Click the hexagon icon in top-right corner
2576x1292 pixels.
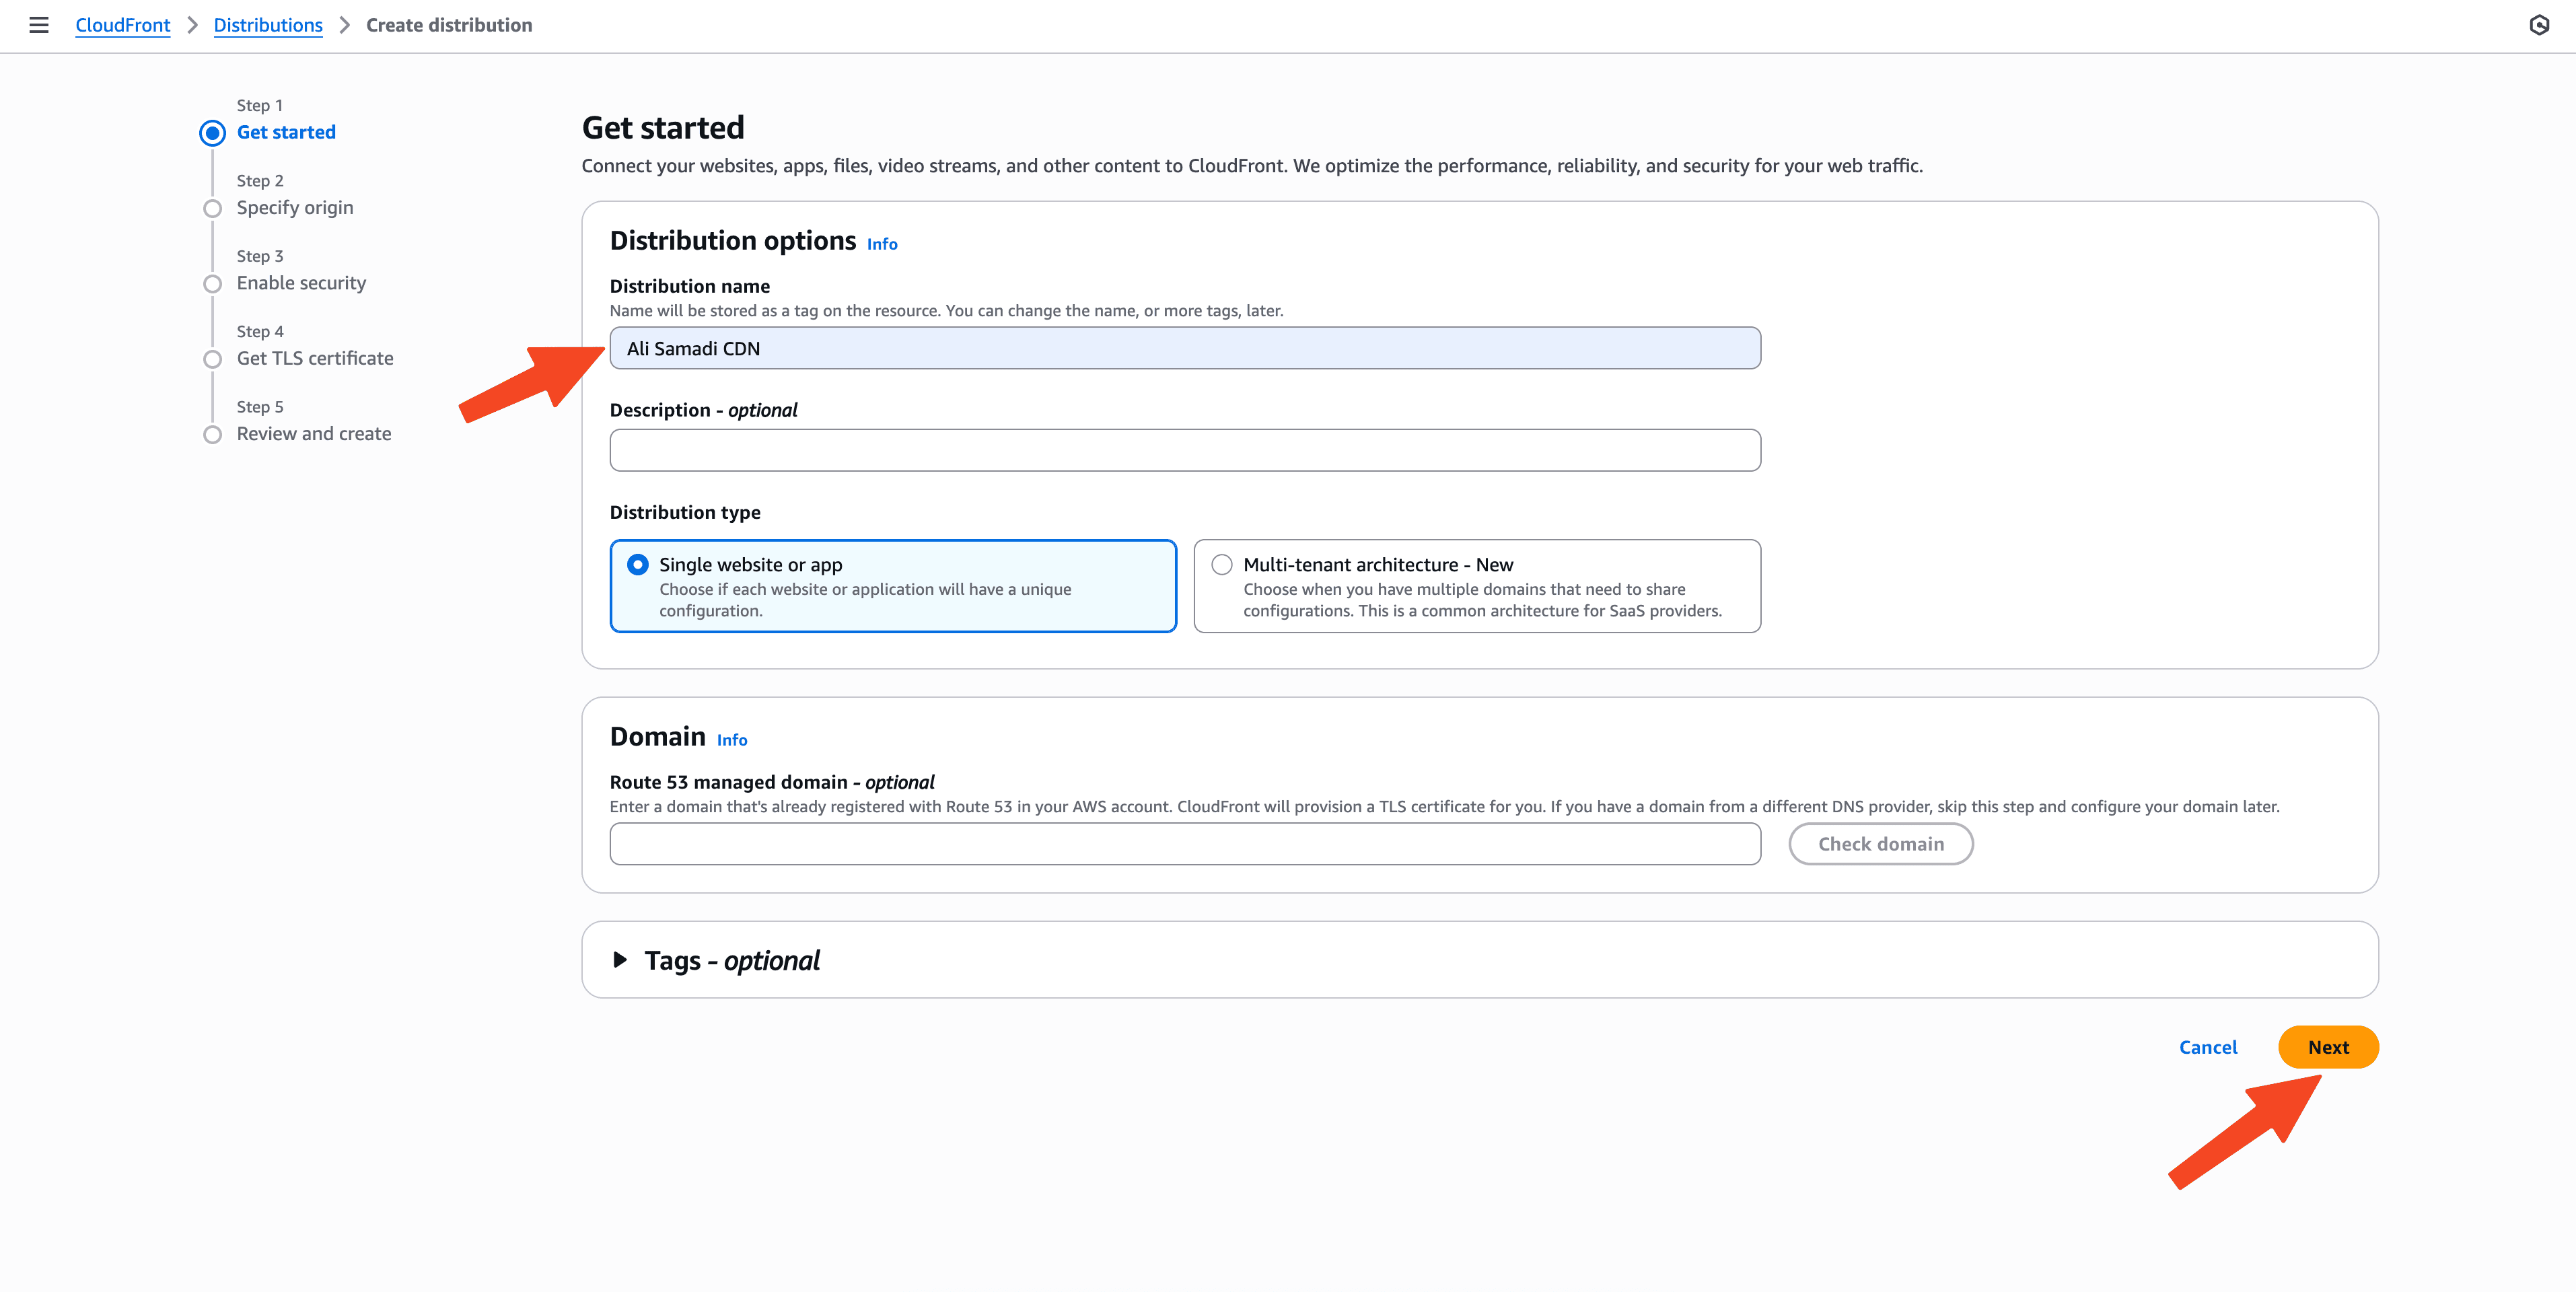[2539, 25]
